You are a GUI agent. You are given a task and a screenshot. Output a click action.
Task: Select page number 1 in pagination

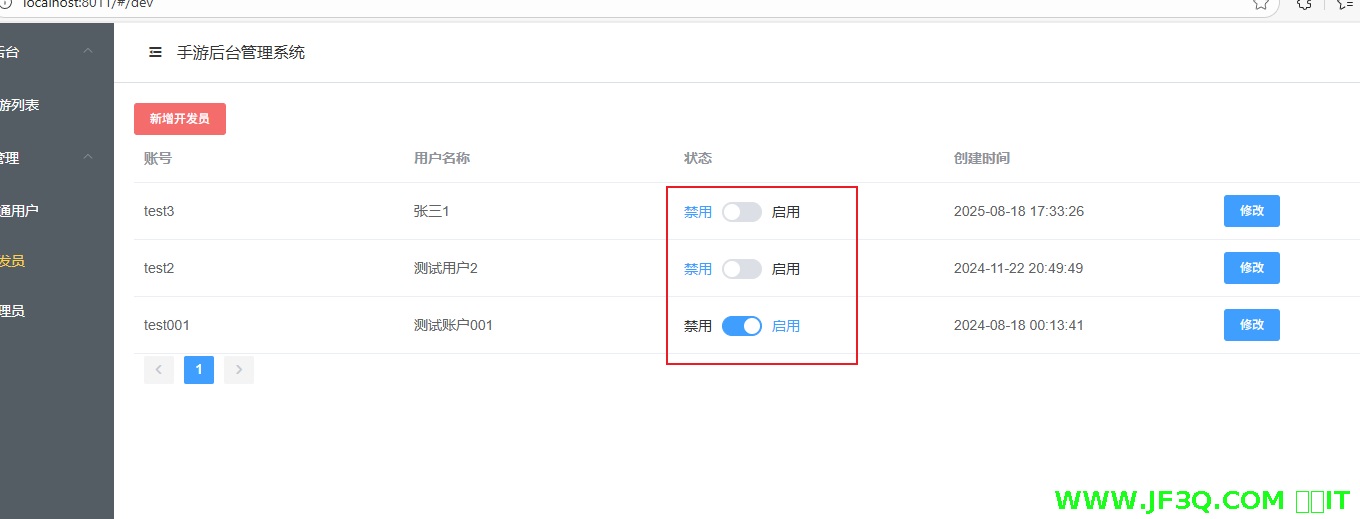tap(199, 370)
